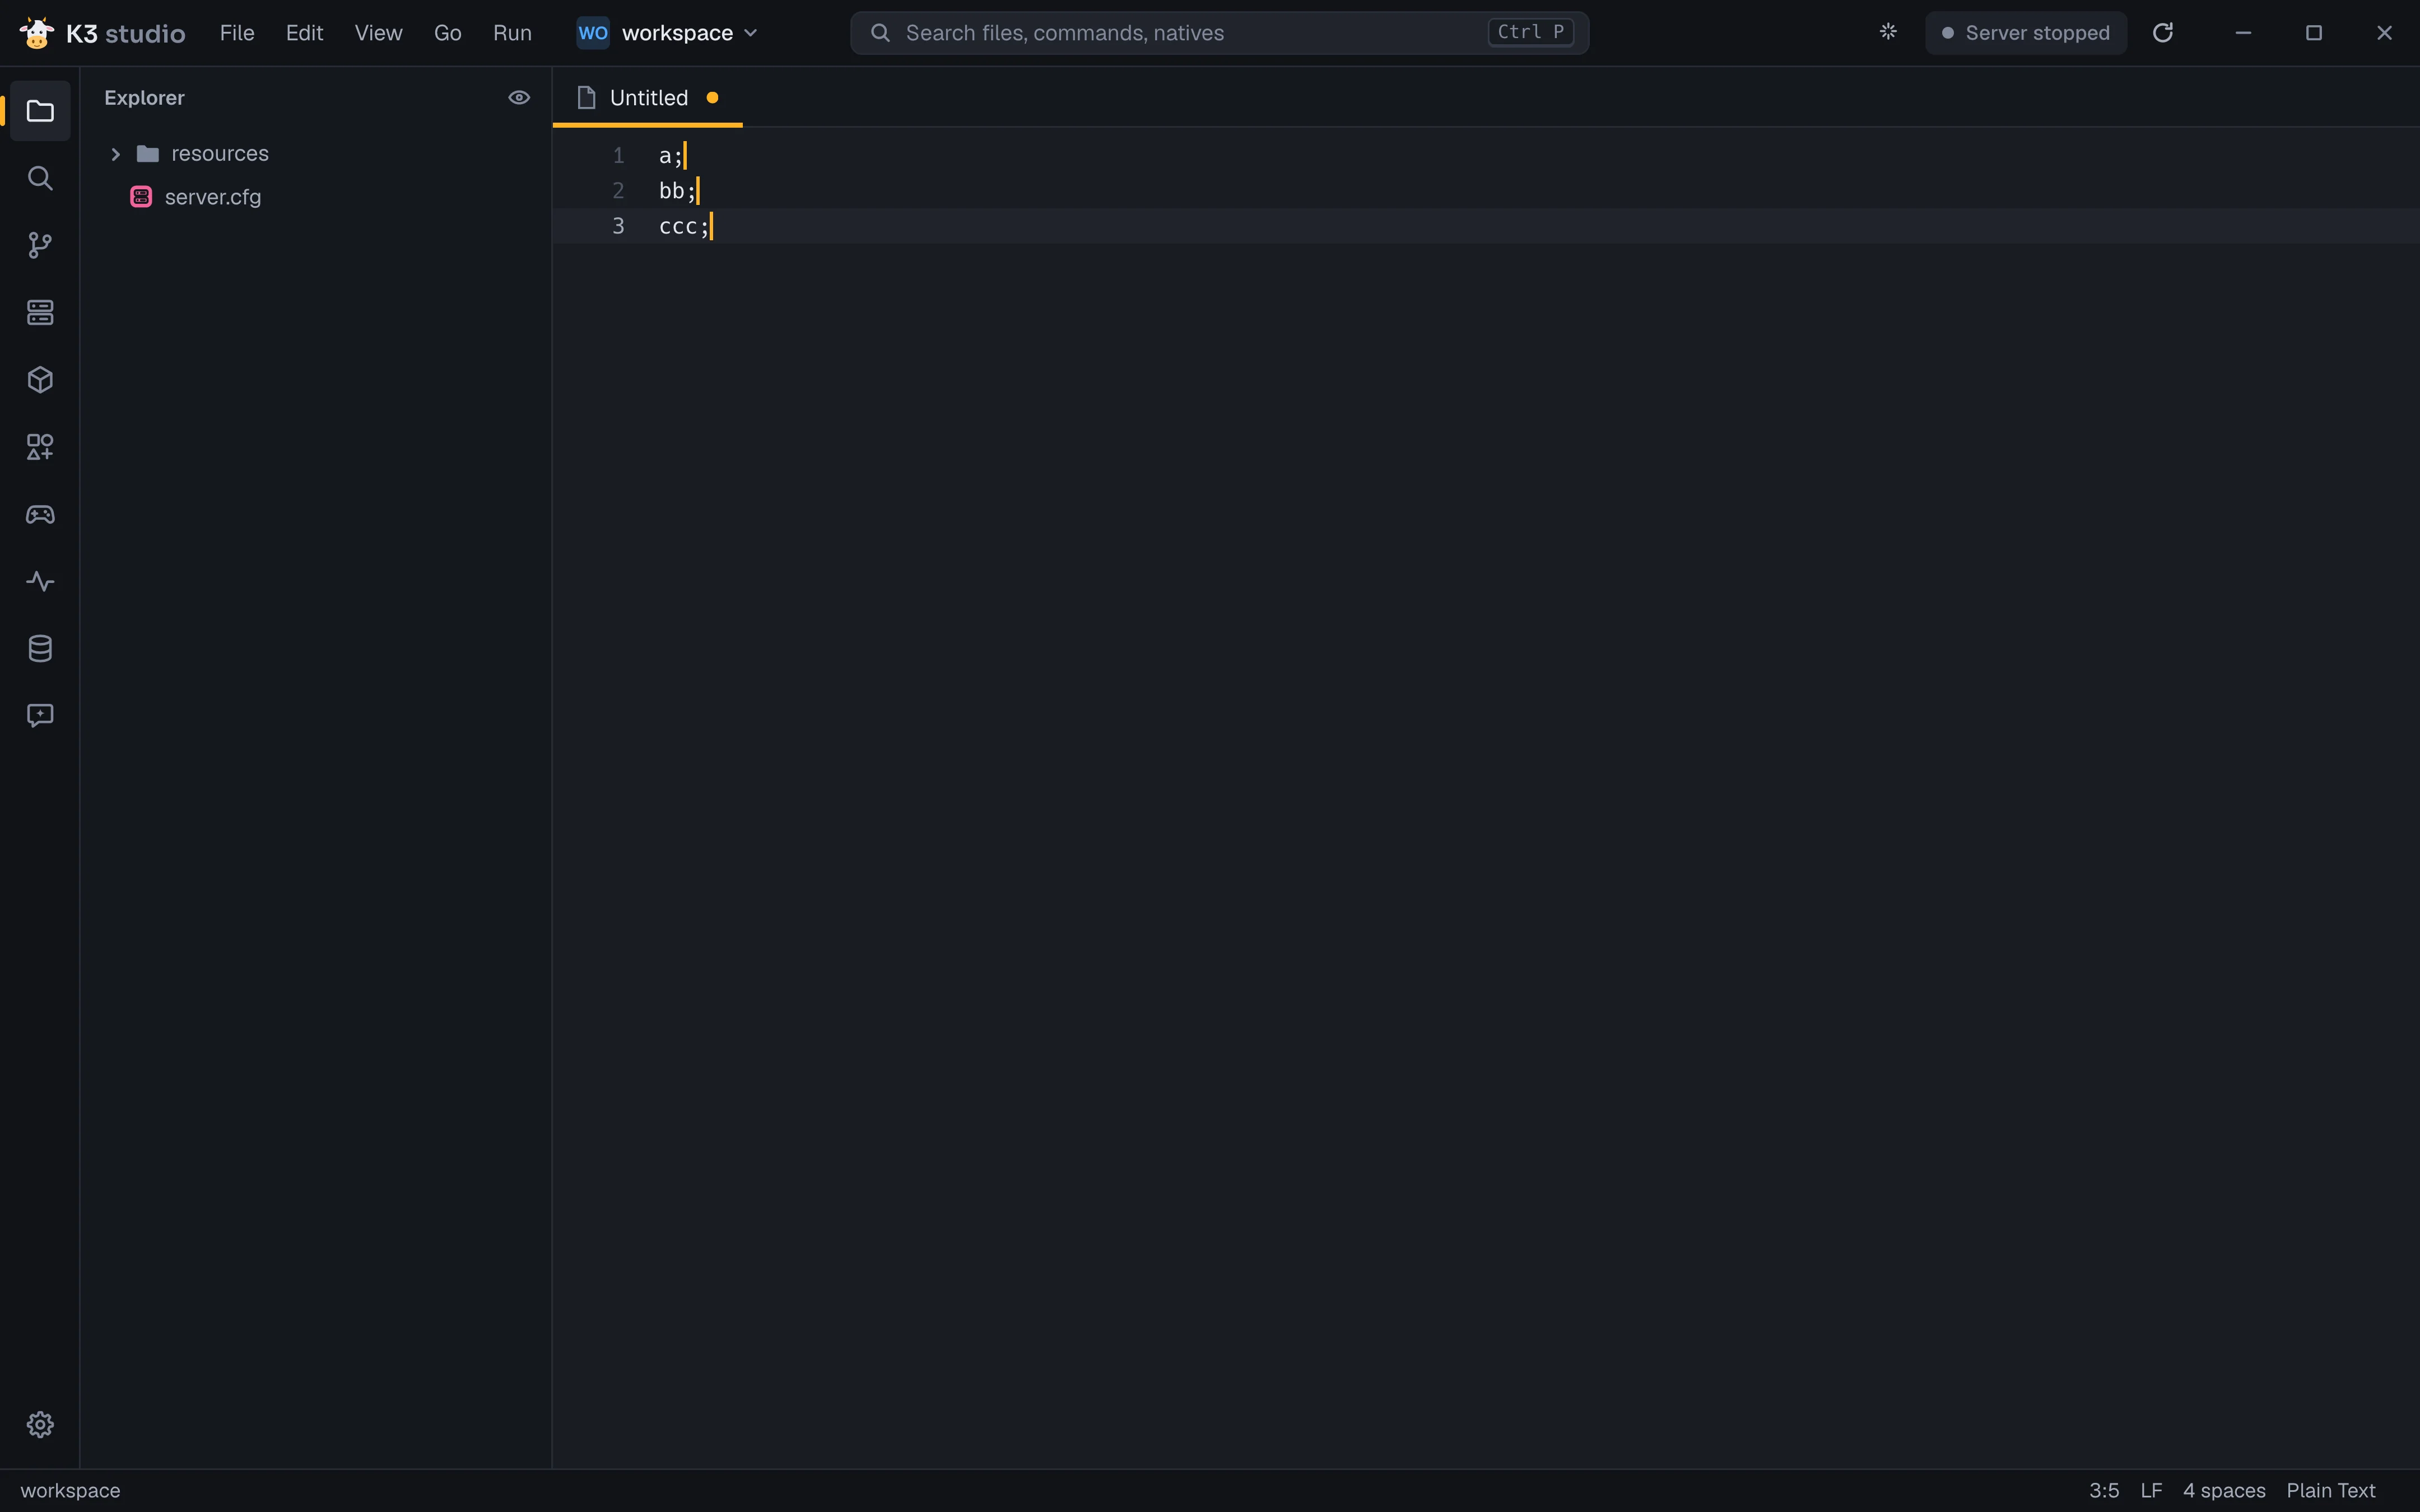
Task: Click line number 2 in gutter
Action: [x=618, y=191]
